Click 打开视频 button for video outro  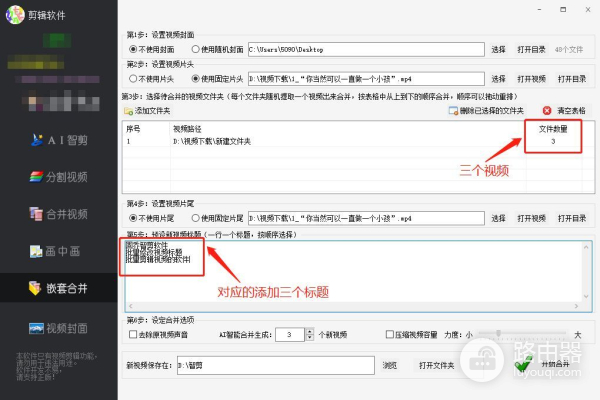click(531, 218)
